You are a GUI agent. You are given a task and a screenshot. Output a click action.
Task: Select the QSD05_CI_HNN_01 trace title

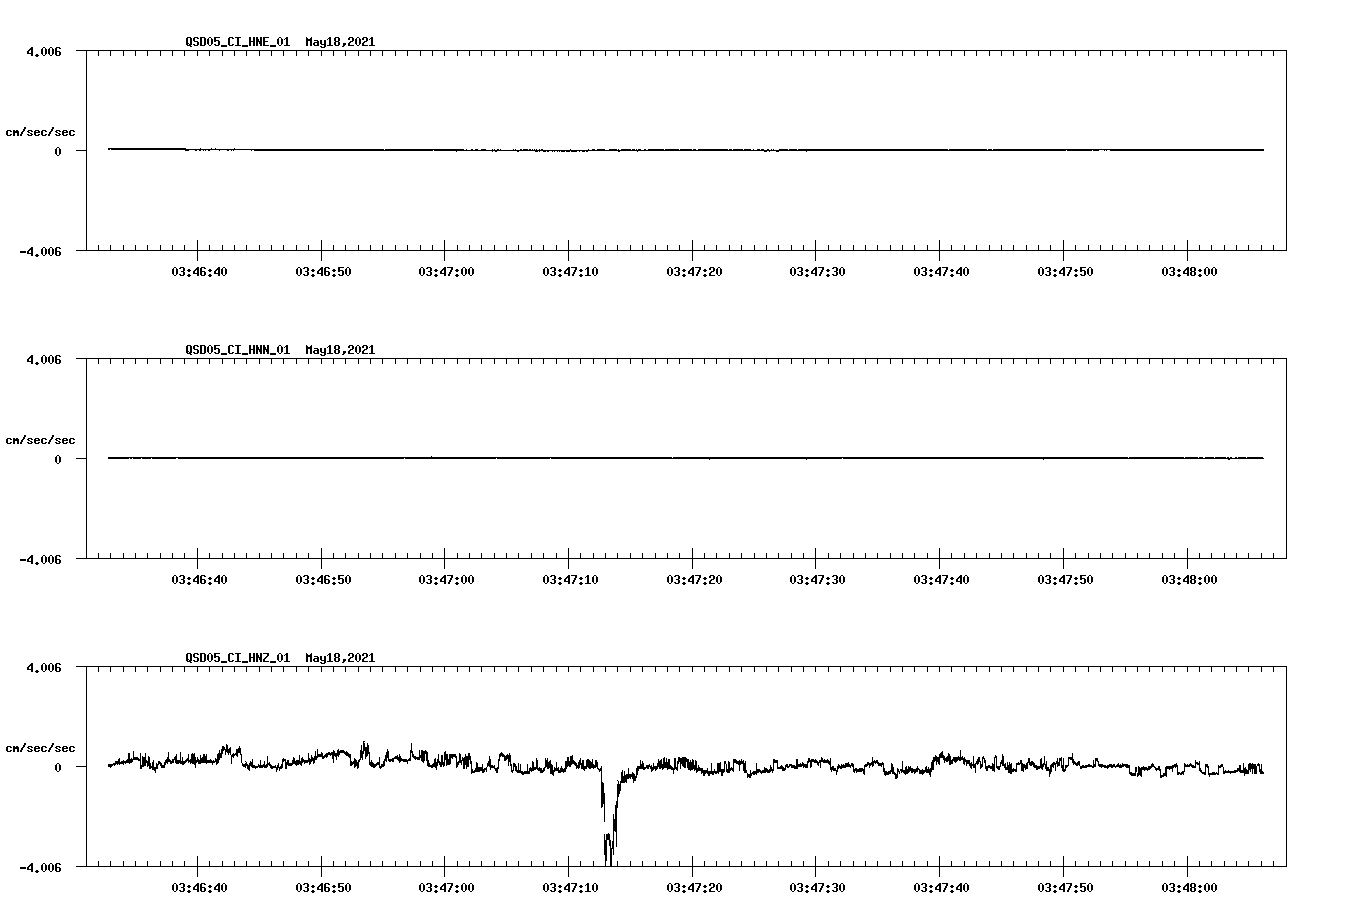(x=235, y=350)
